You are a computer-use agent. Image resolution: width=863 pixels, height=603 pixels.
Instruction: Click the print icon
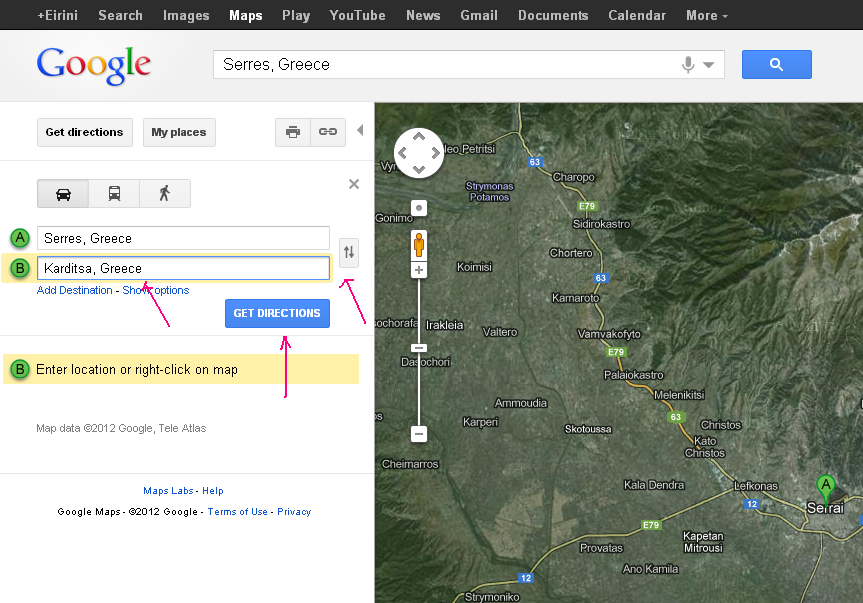[293, 132]
